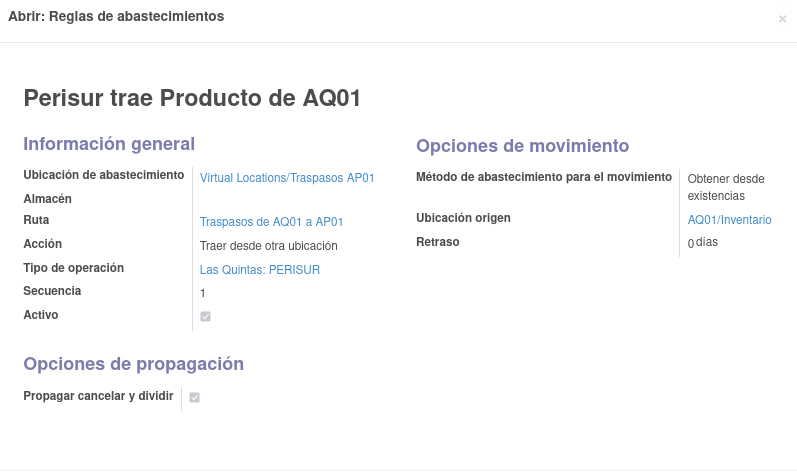Click the Perisur trae Producto de AQ01 title

(x=192, y=98)
